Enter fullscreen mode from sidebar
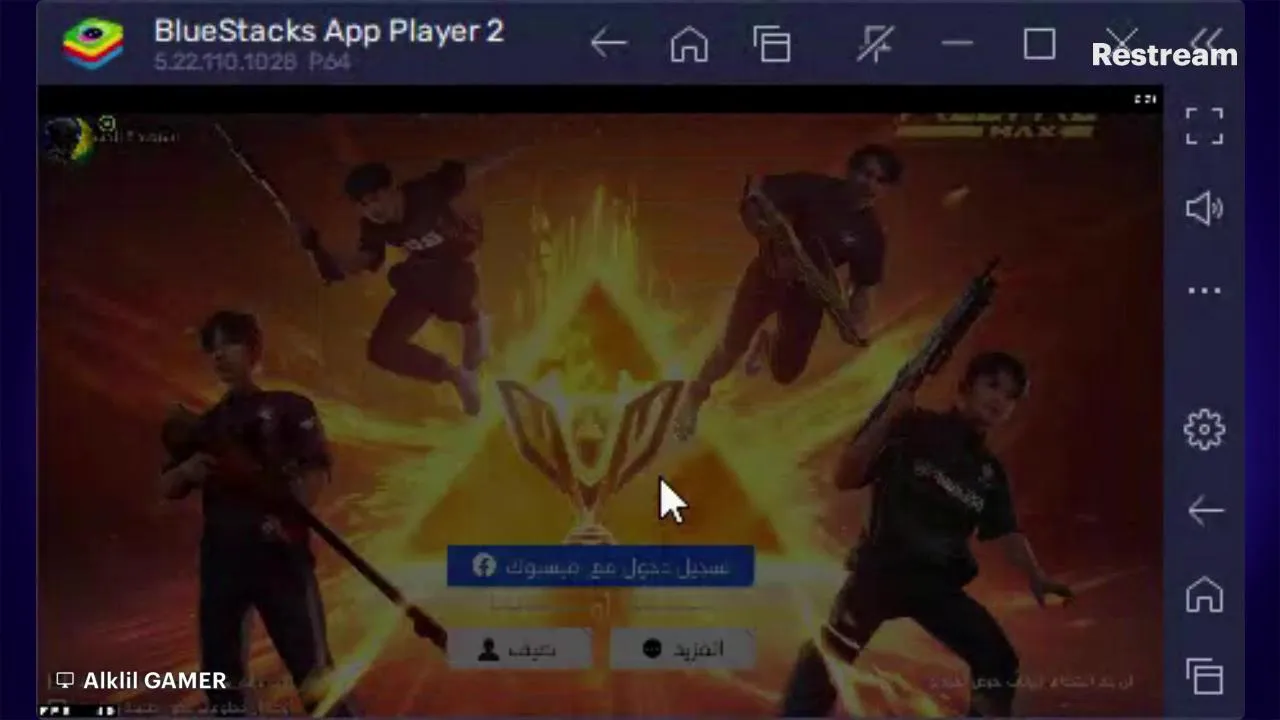1280x720 pixels. point(1204,126)
